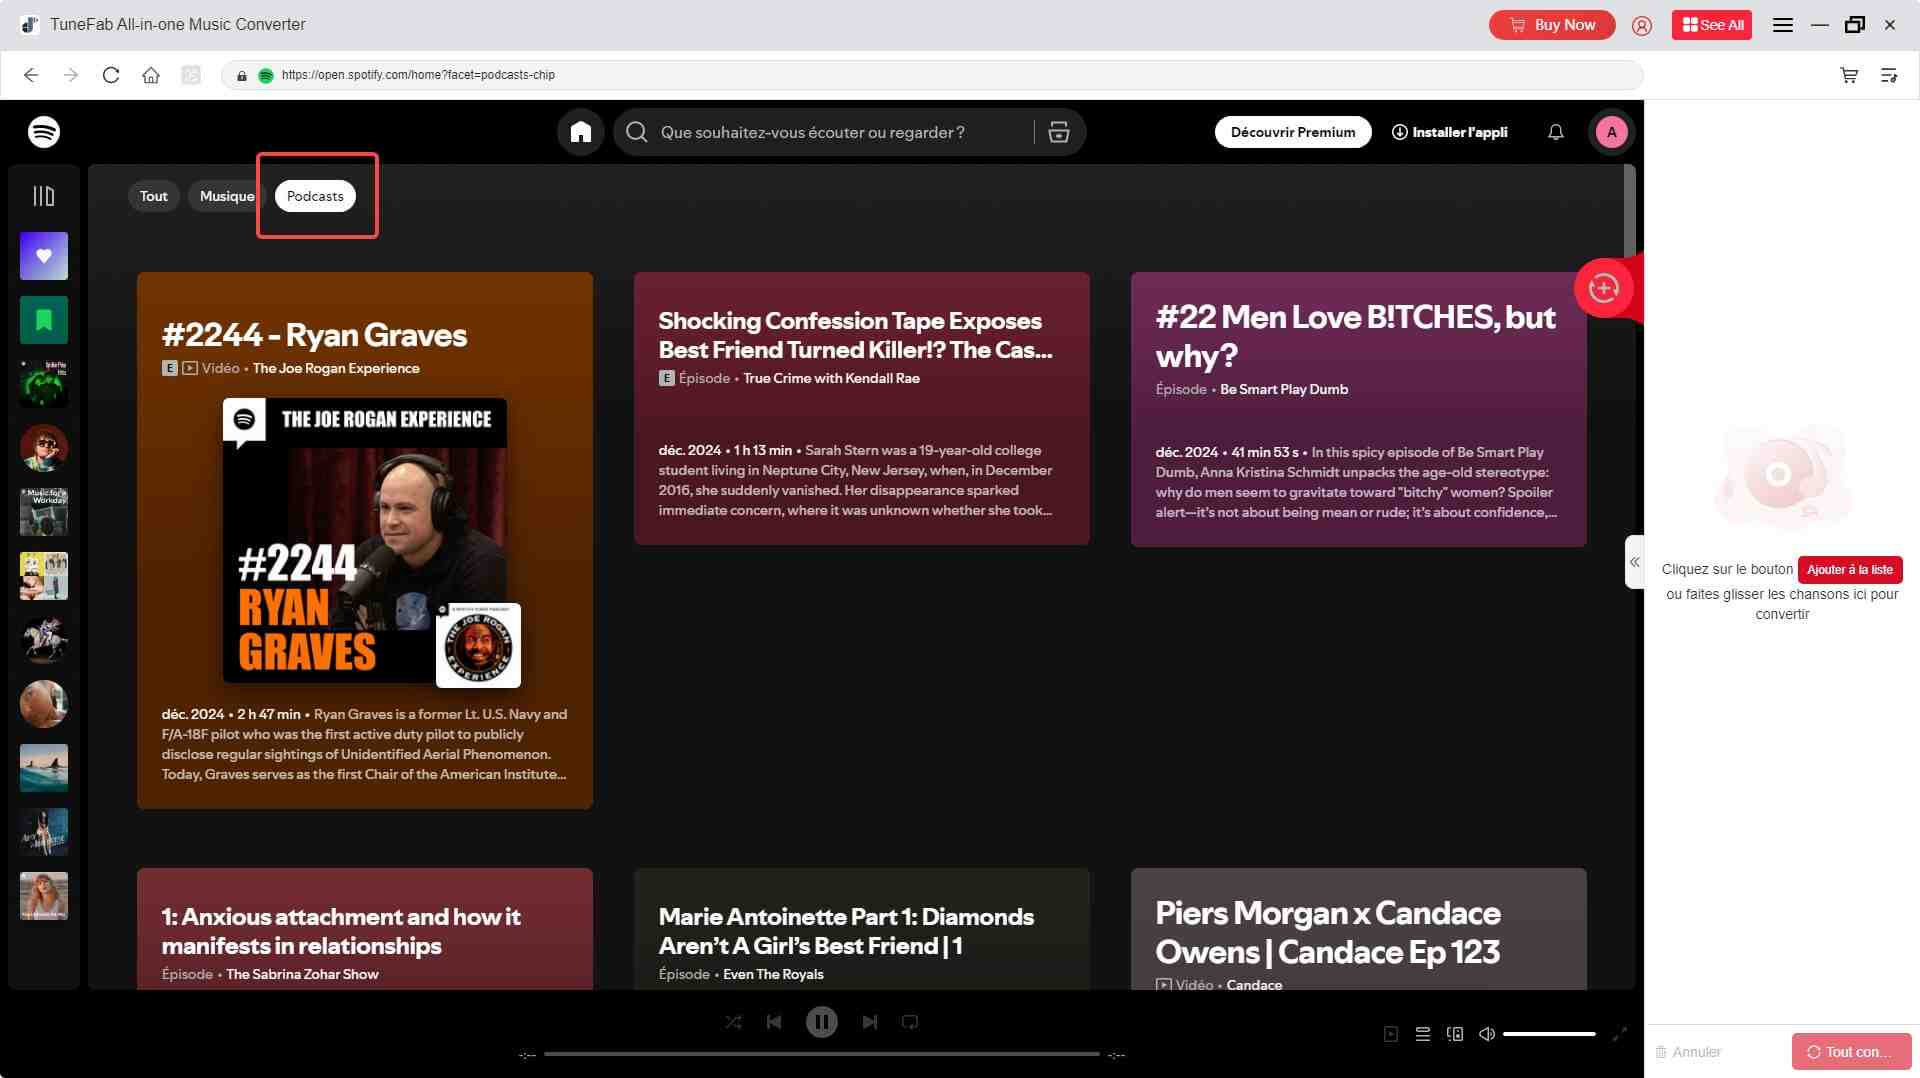The height and width of the screenshot is (1078, 1920).
Task: Open Even The Royals show link
Action: [773, 974]
